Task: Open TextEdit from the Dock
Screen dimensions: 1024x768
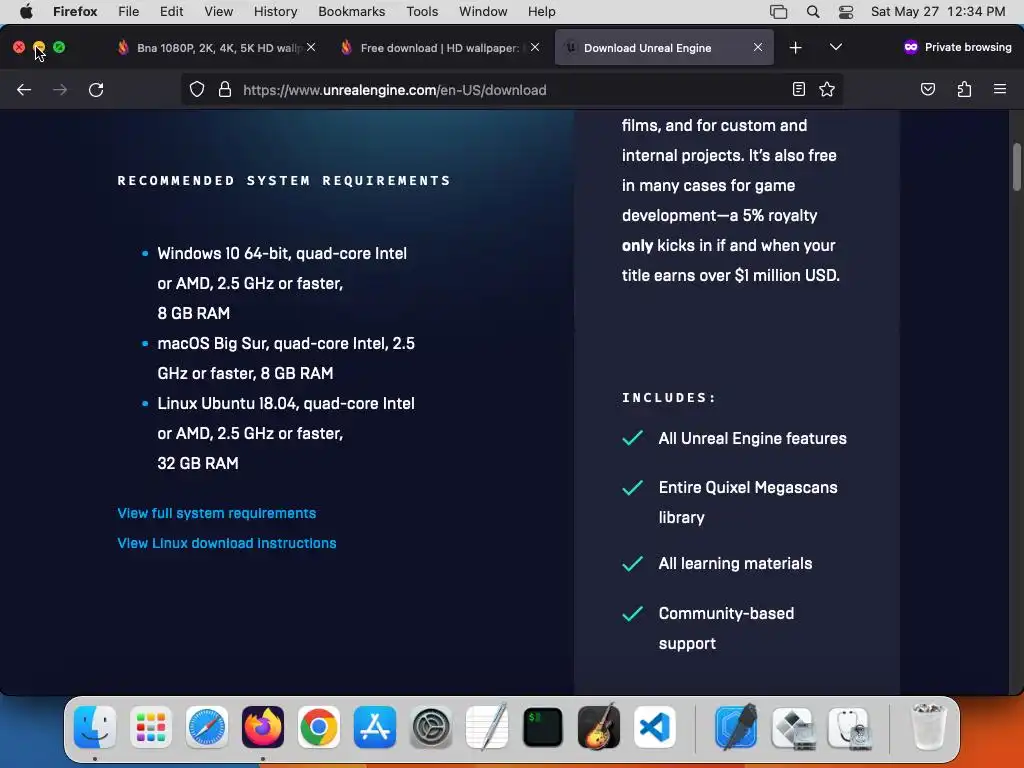Action: 487,726
